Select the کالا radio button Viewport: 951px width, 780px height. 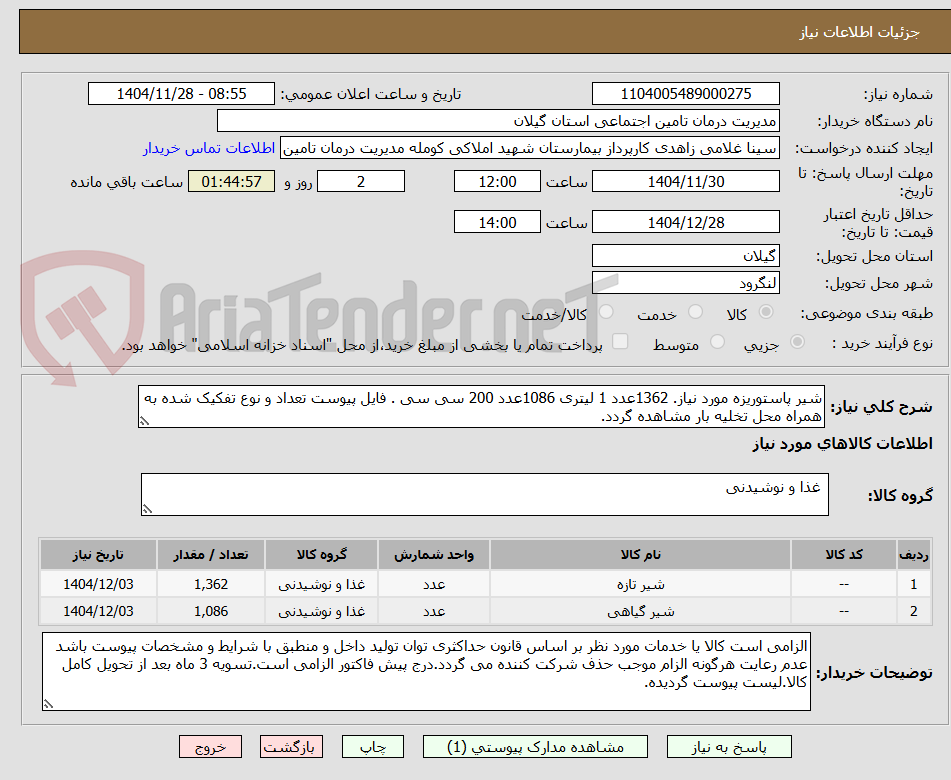coord(766,312)
